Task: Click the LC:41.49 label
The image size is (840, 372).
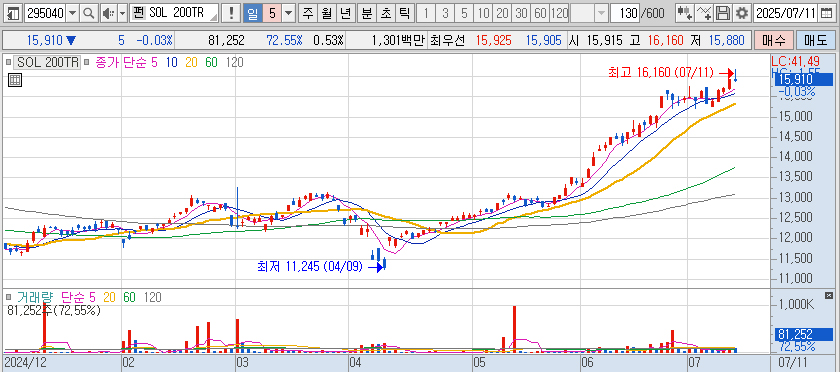Action: coord(797,61)
